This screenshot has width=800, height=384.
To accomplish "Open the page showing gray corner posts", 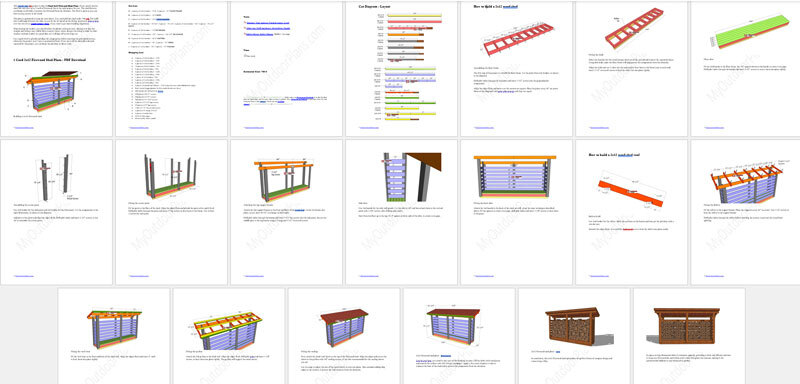I will coord(56,212).
